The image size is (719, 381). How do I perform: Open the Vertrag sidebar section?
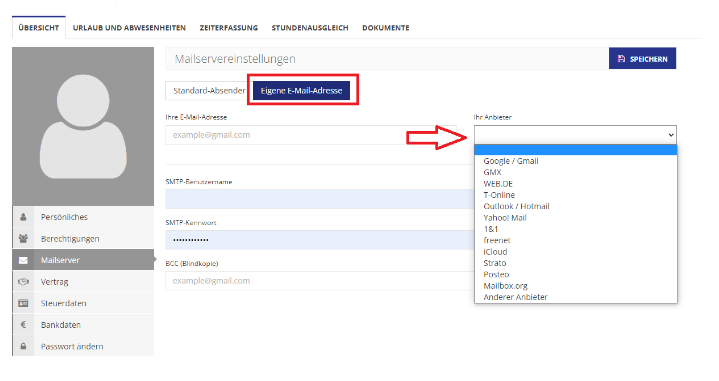coord(83,282)
